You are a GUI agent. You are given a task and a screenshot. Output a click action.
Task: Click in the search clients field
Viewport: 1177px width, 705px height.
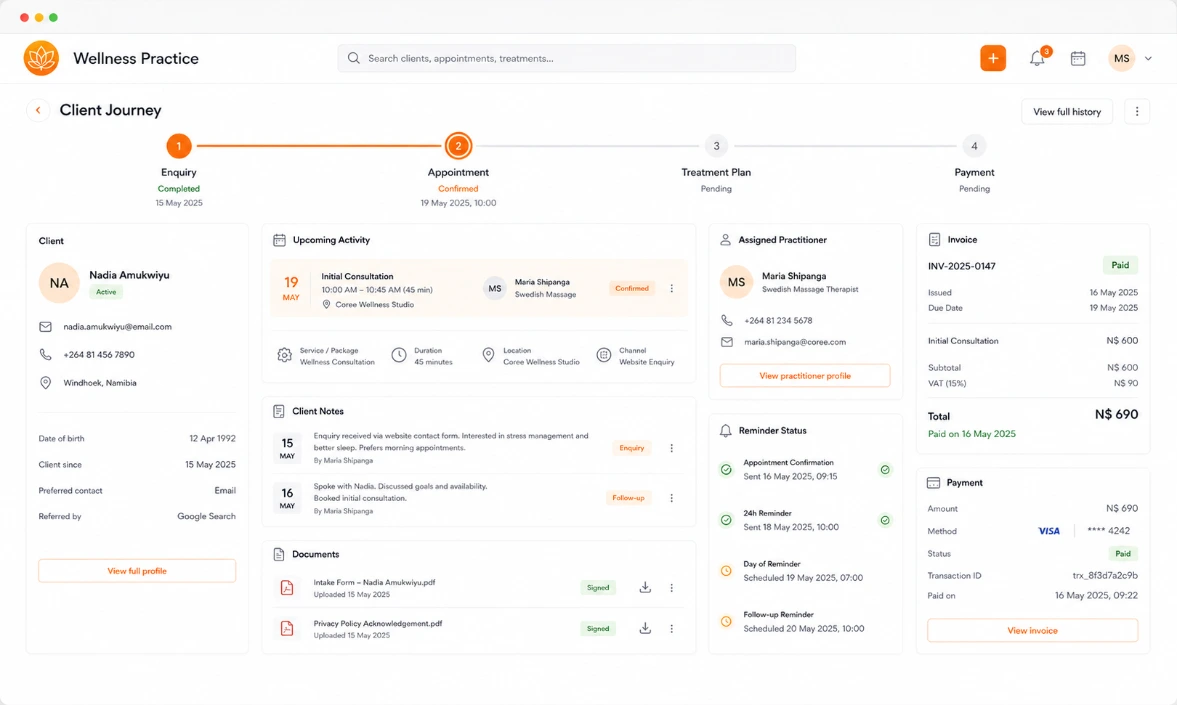pos(567,58)
